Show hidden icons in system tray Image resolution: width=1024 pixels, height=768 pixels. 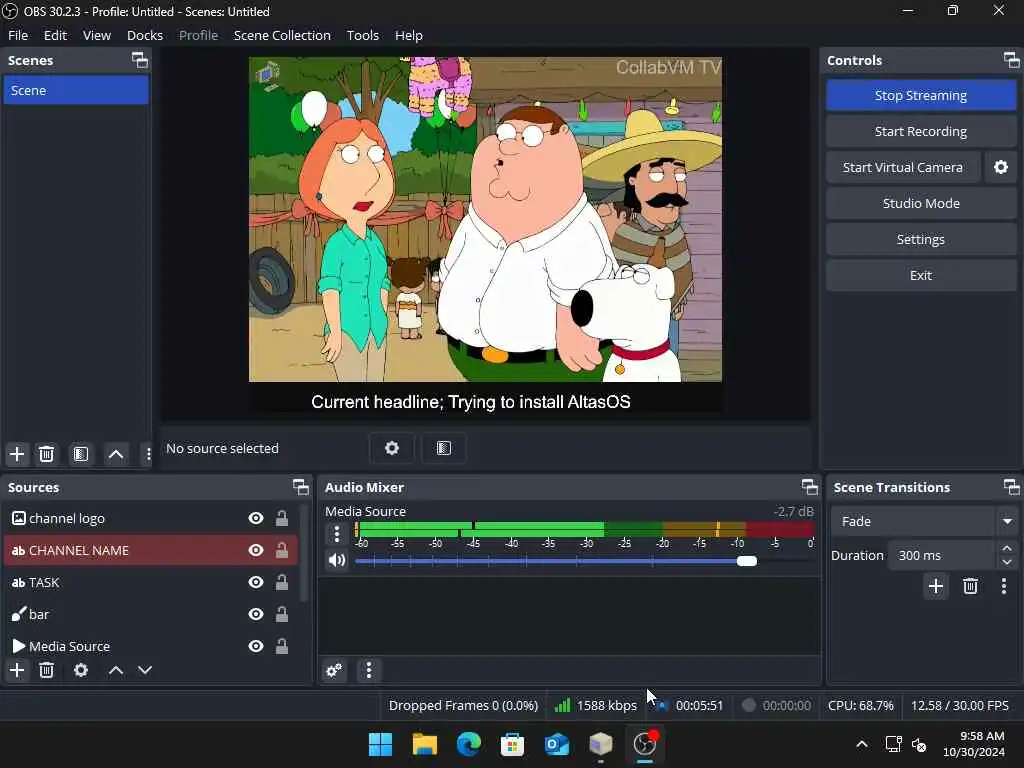pos(862,744)
